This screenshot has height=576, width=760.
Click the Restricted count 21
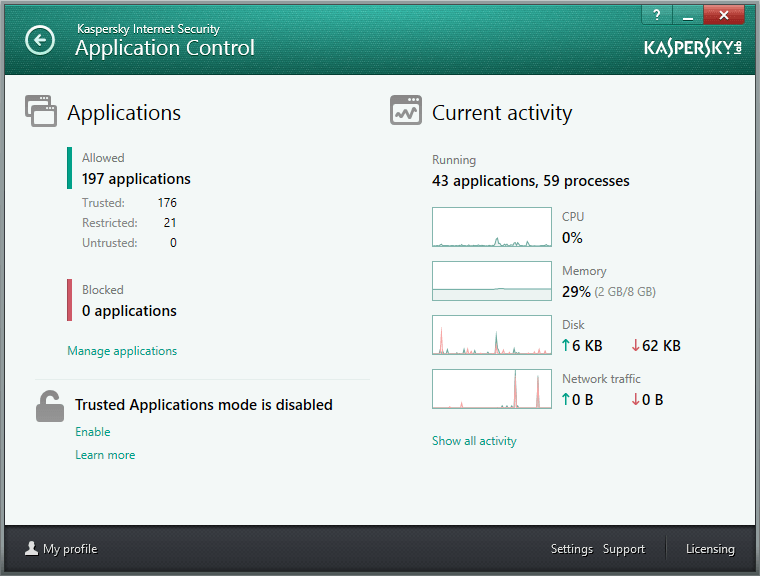click(170, 223)
